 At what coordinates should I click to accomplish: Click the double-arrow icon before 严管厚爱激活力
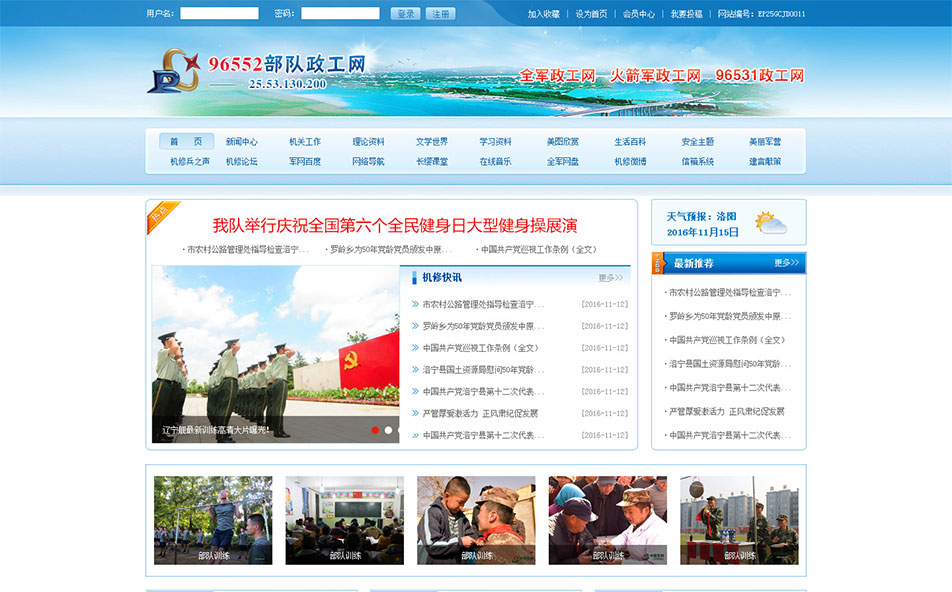point(414,413)
